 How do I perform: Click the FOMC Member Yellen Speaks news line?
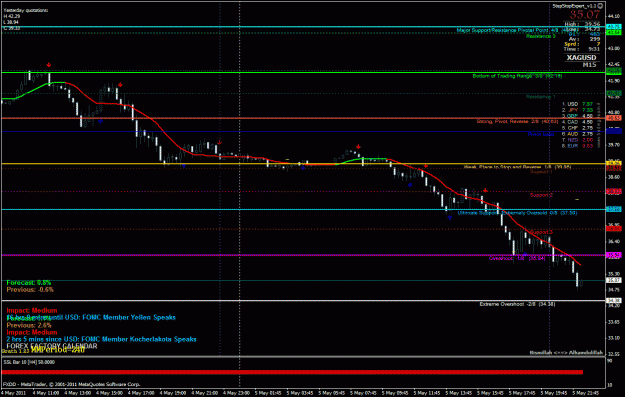pyautogui.click(x=91, y=318)
